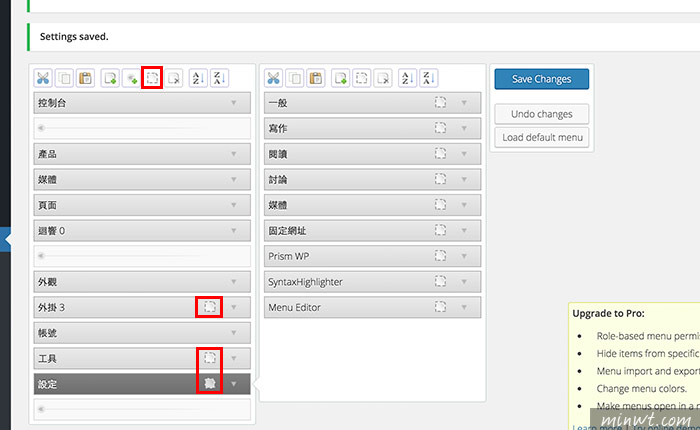The width and height of the screenshot is (700, 430).
Task: Toggle hidden flag on Prism WP item
Action: point(440,256)
